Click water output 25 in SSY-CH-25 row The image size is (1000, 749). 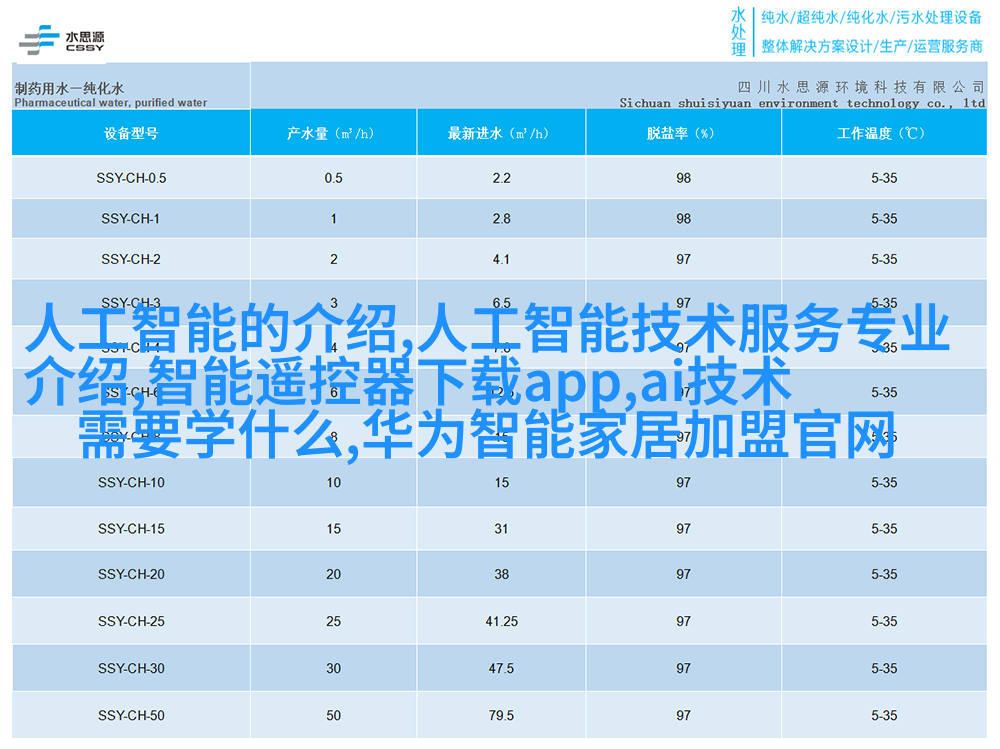coord(334,621)
